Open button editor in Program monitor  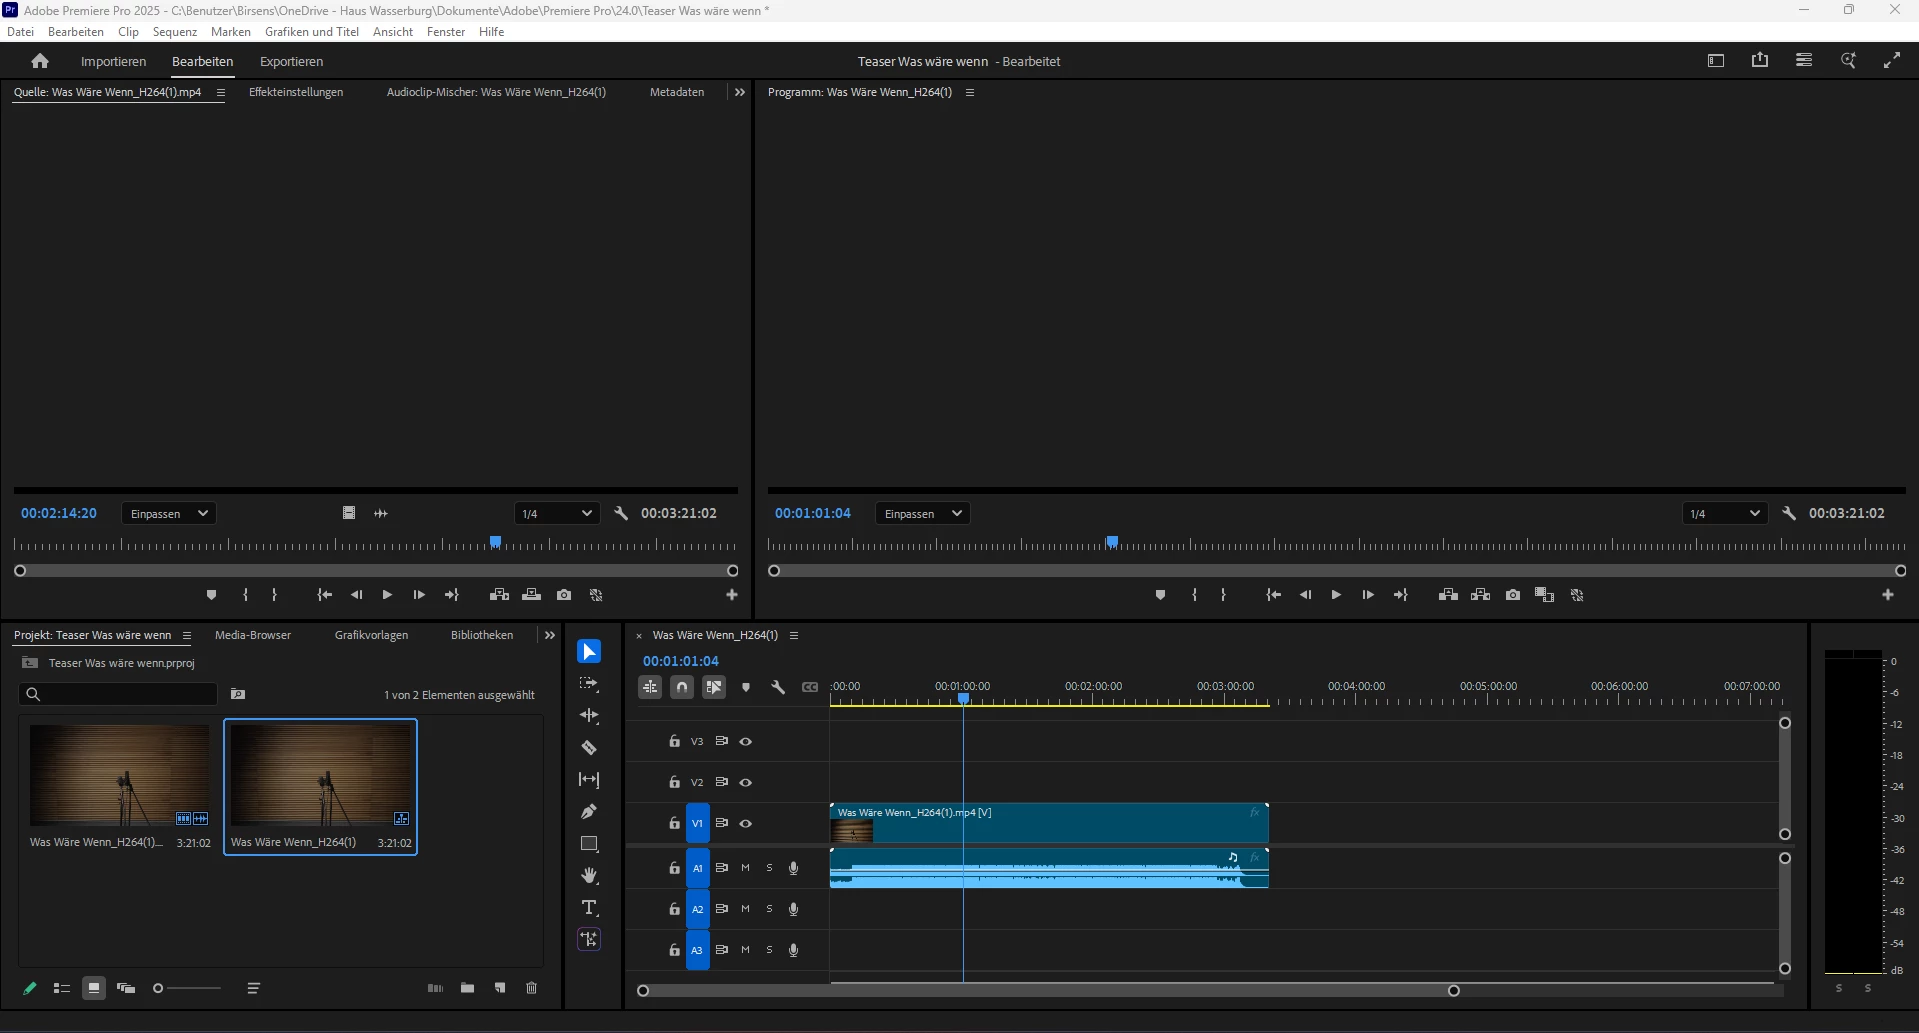(x=1888, y=595)
